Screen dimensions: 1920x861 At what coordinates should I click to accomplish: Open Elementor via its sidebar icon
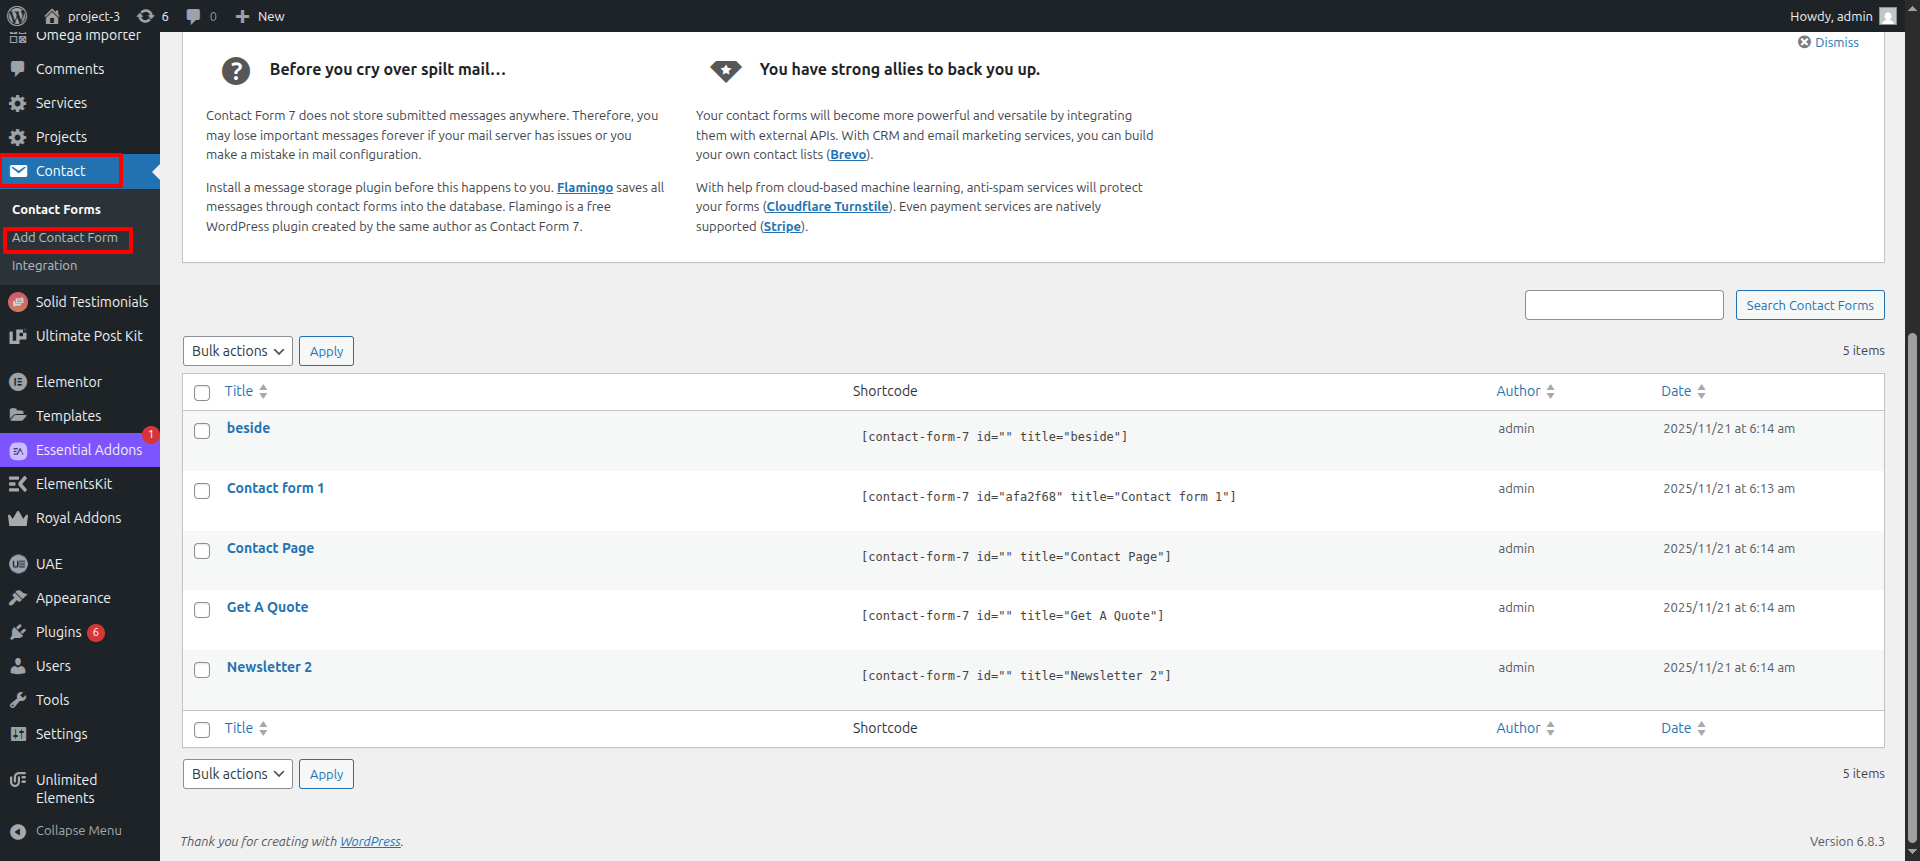point(18,382)
